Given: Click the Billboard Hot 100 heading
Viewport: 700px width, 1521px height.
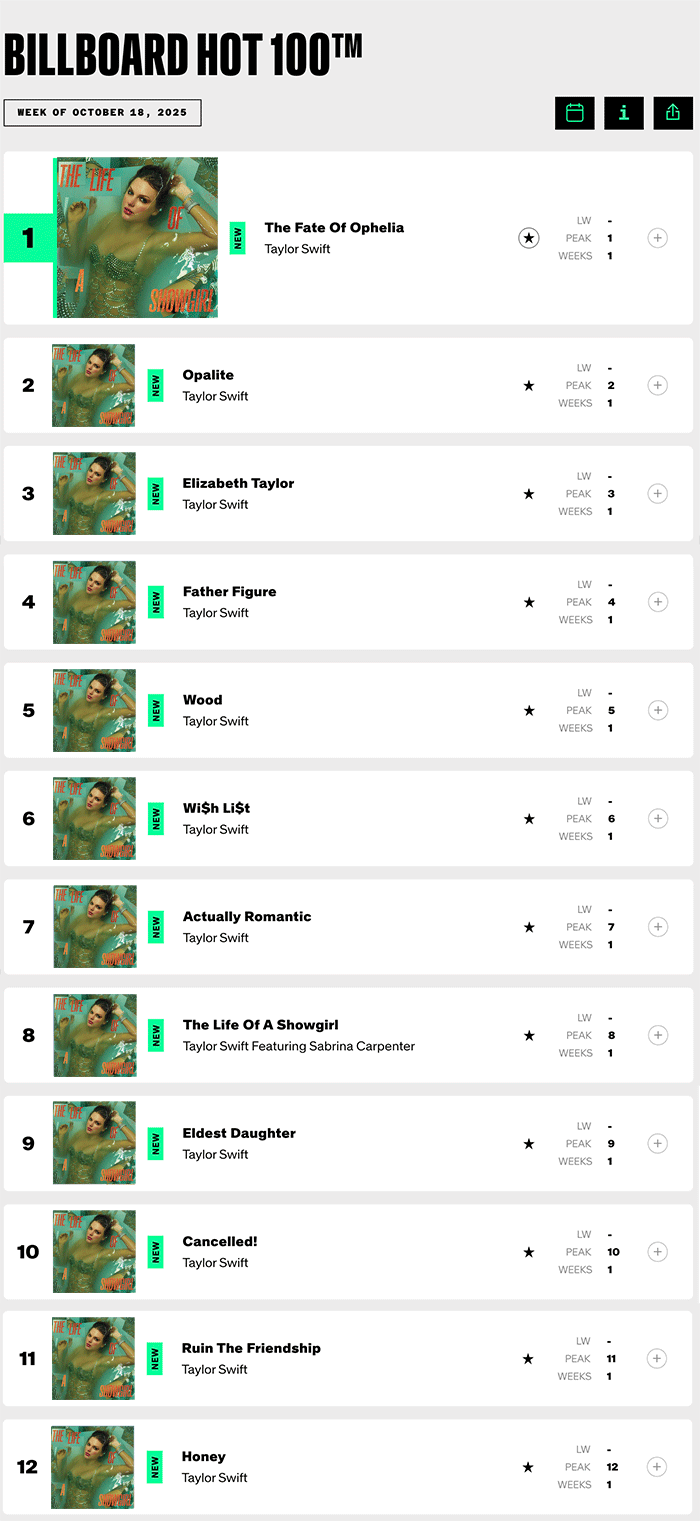Looking at the screenshot, I should 183,55.
